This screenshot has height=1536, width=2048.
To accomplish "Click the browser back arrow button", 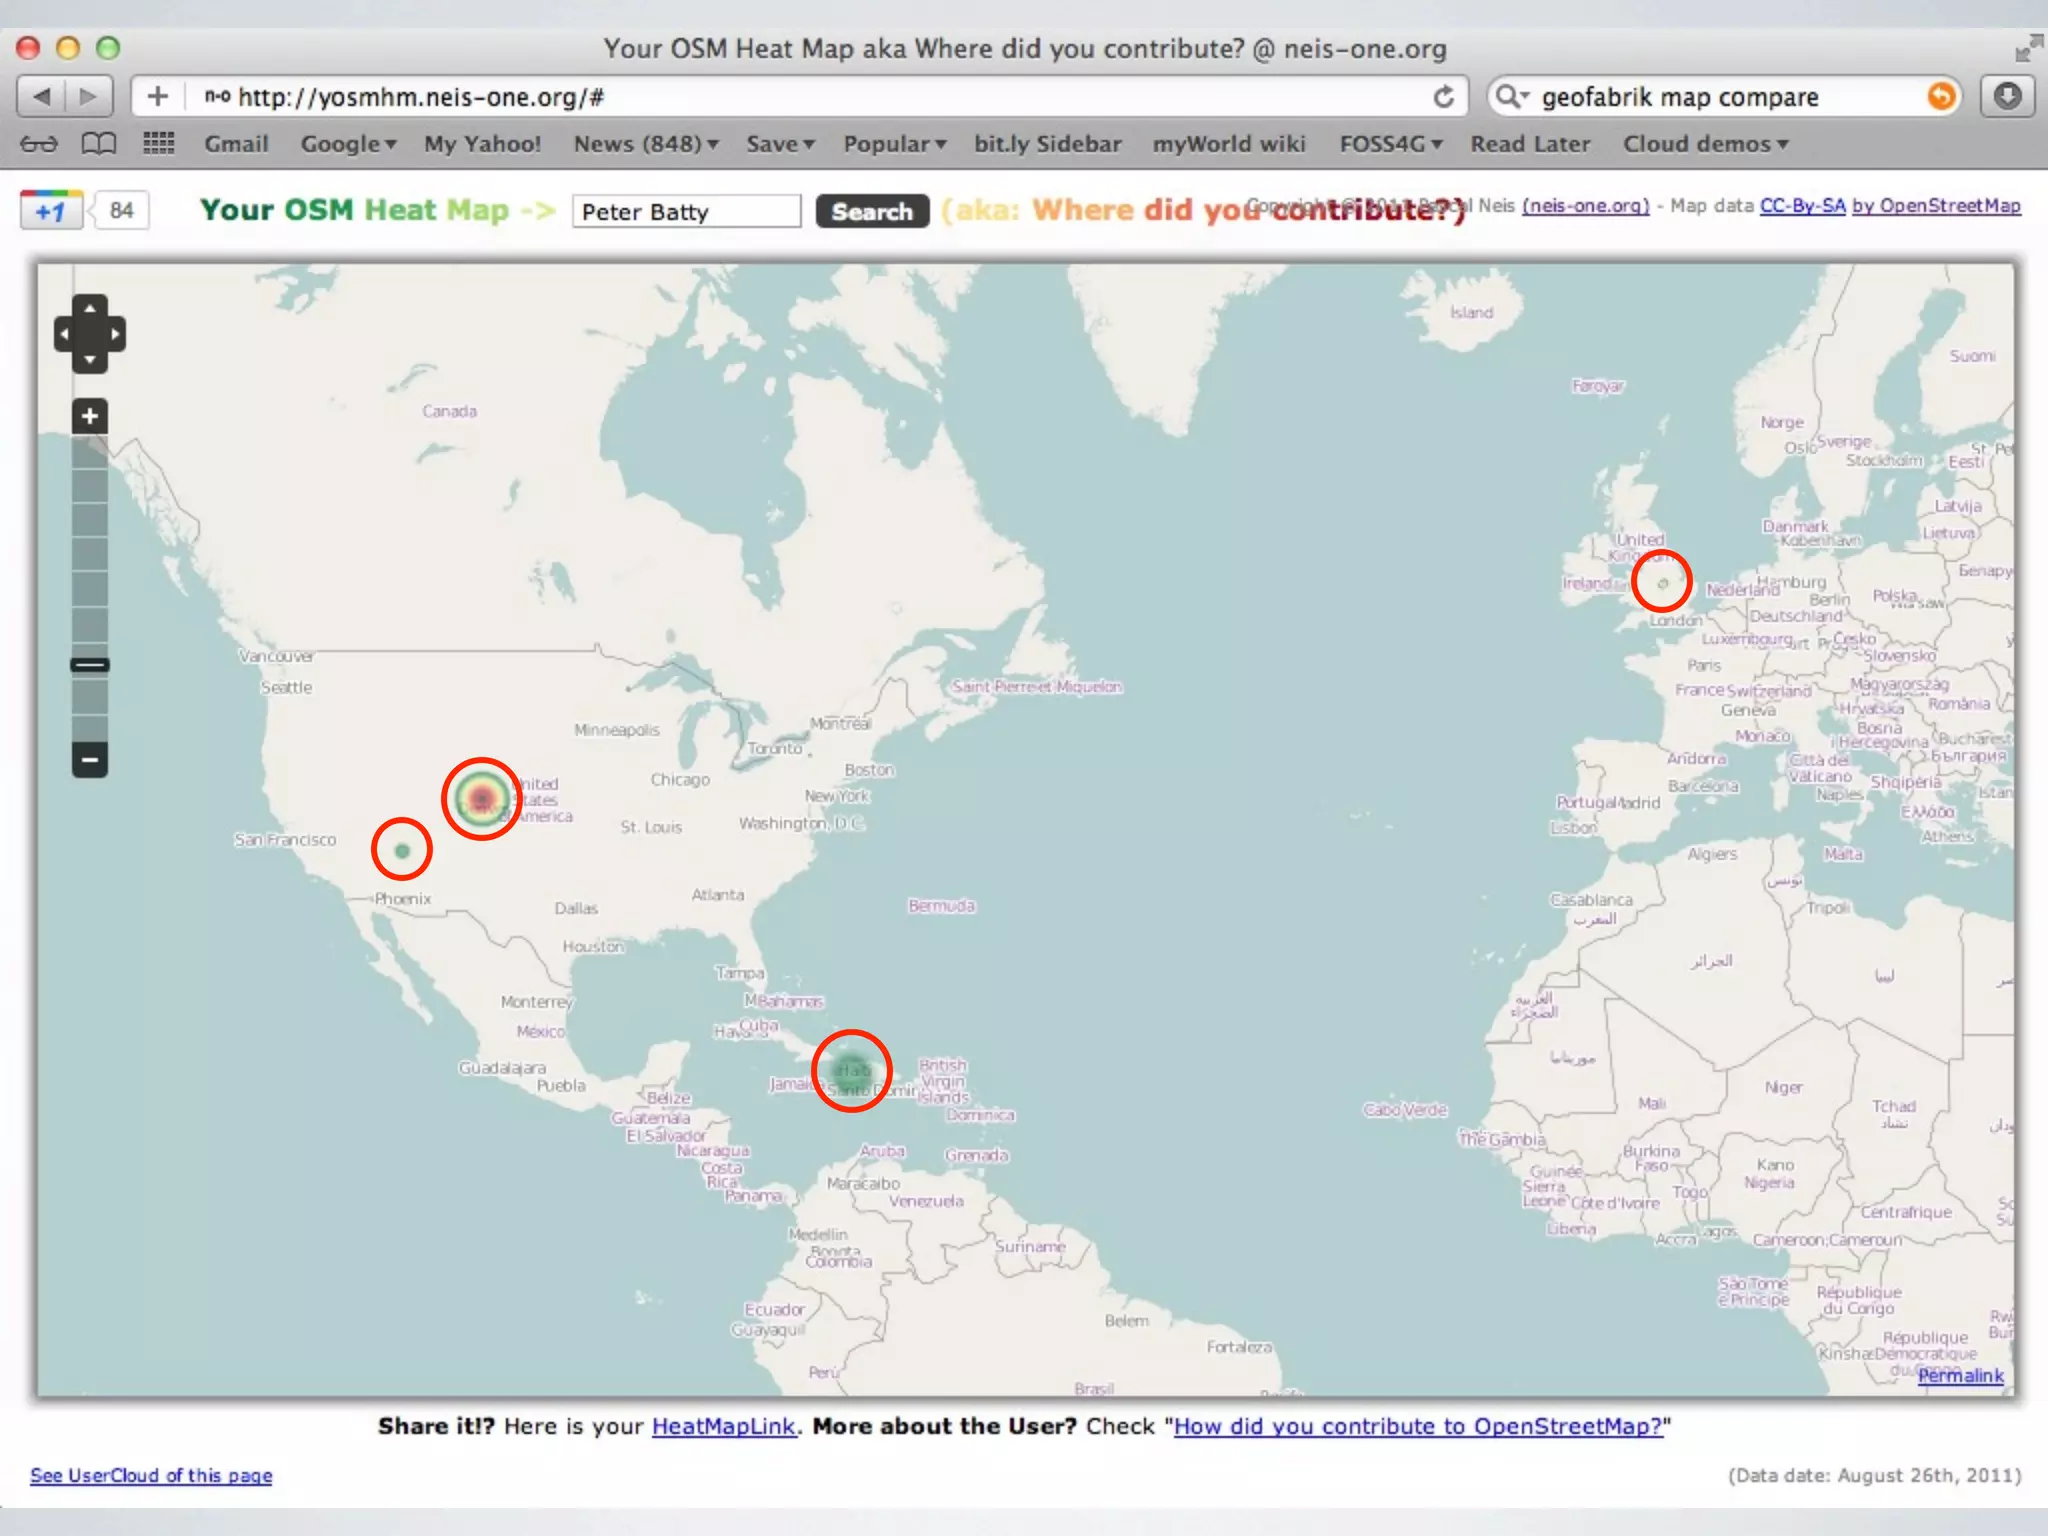I will (x=42, y=97).
